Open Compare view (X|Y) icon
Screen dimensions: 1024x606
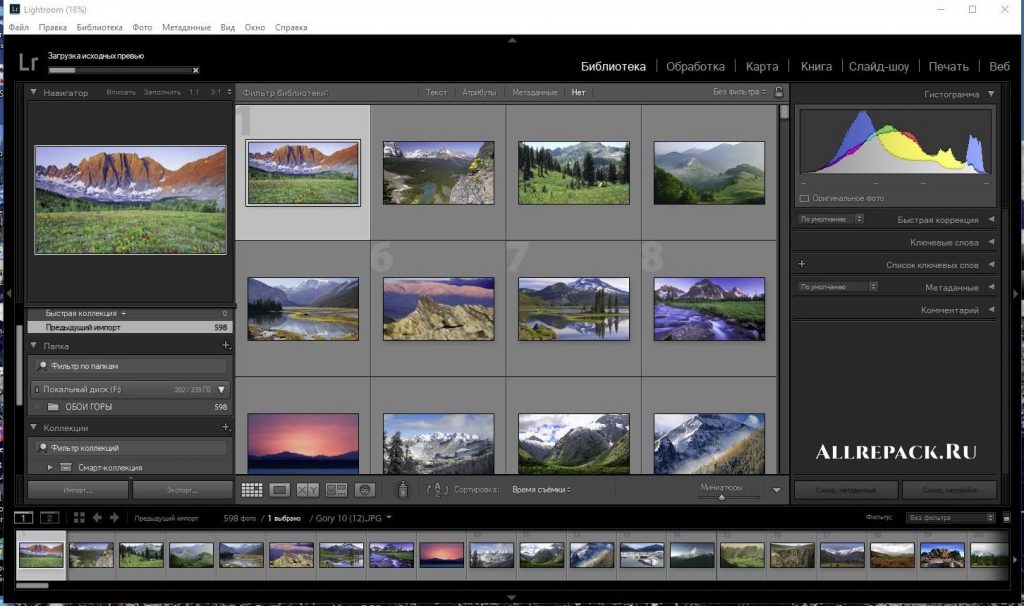[x=308, y=490]
